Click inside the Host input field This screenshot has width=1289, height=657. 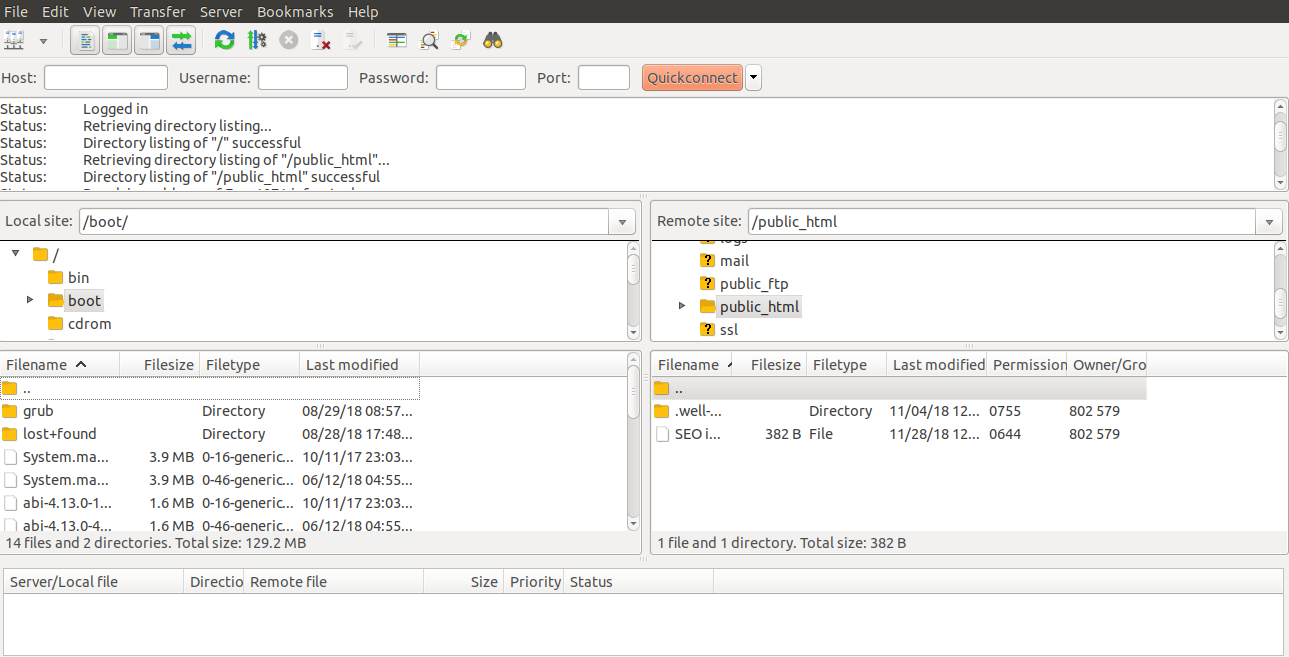click(x=105, y=77)
